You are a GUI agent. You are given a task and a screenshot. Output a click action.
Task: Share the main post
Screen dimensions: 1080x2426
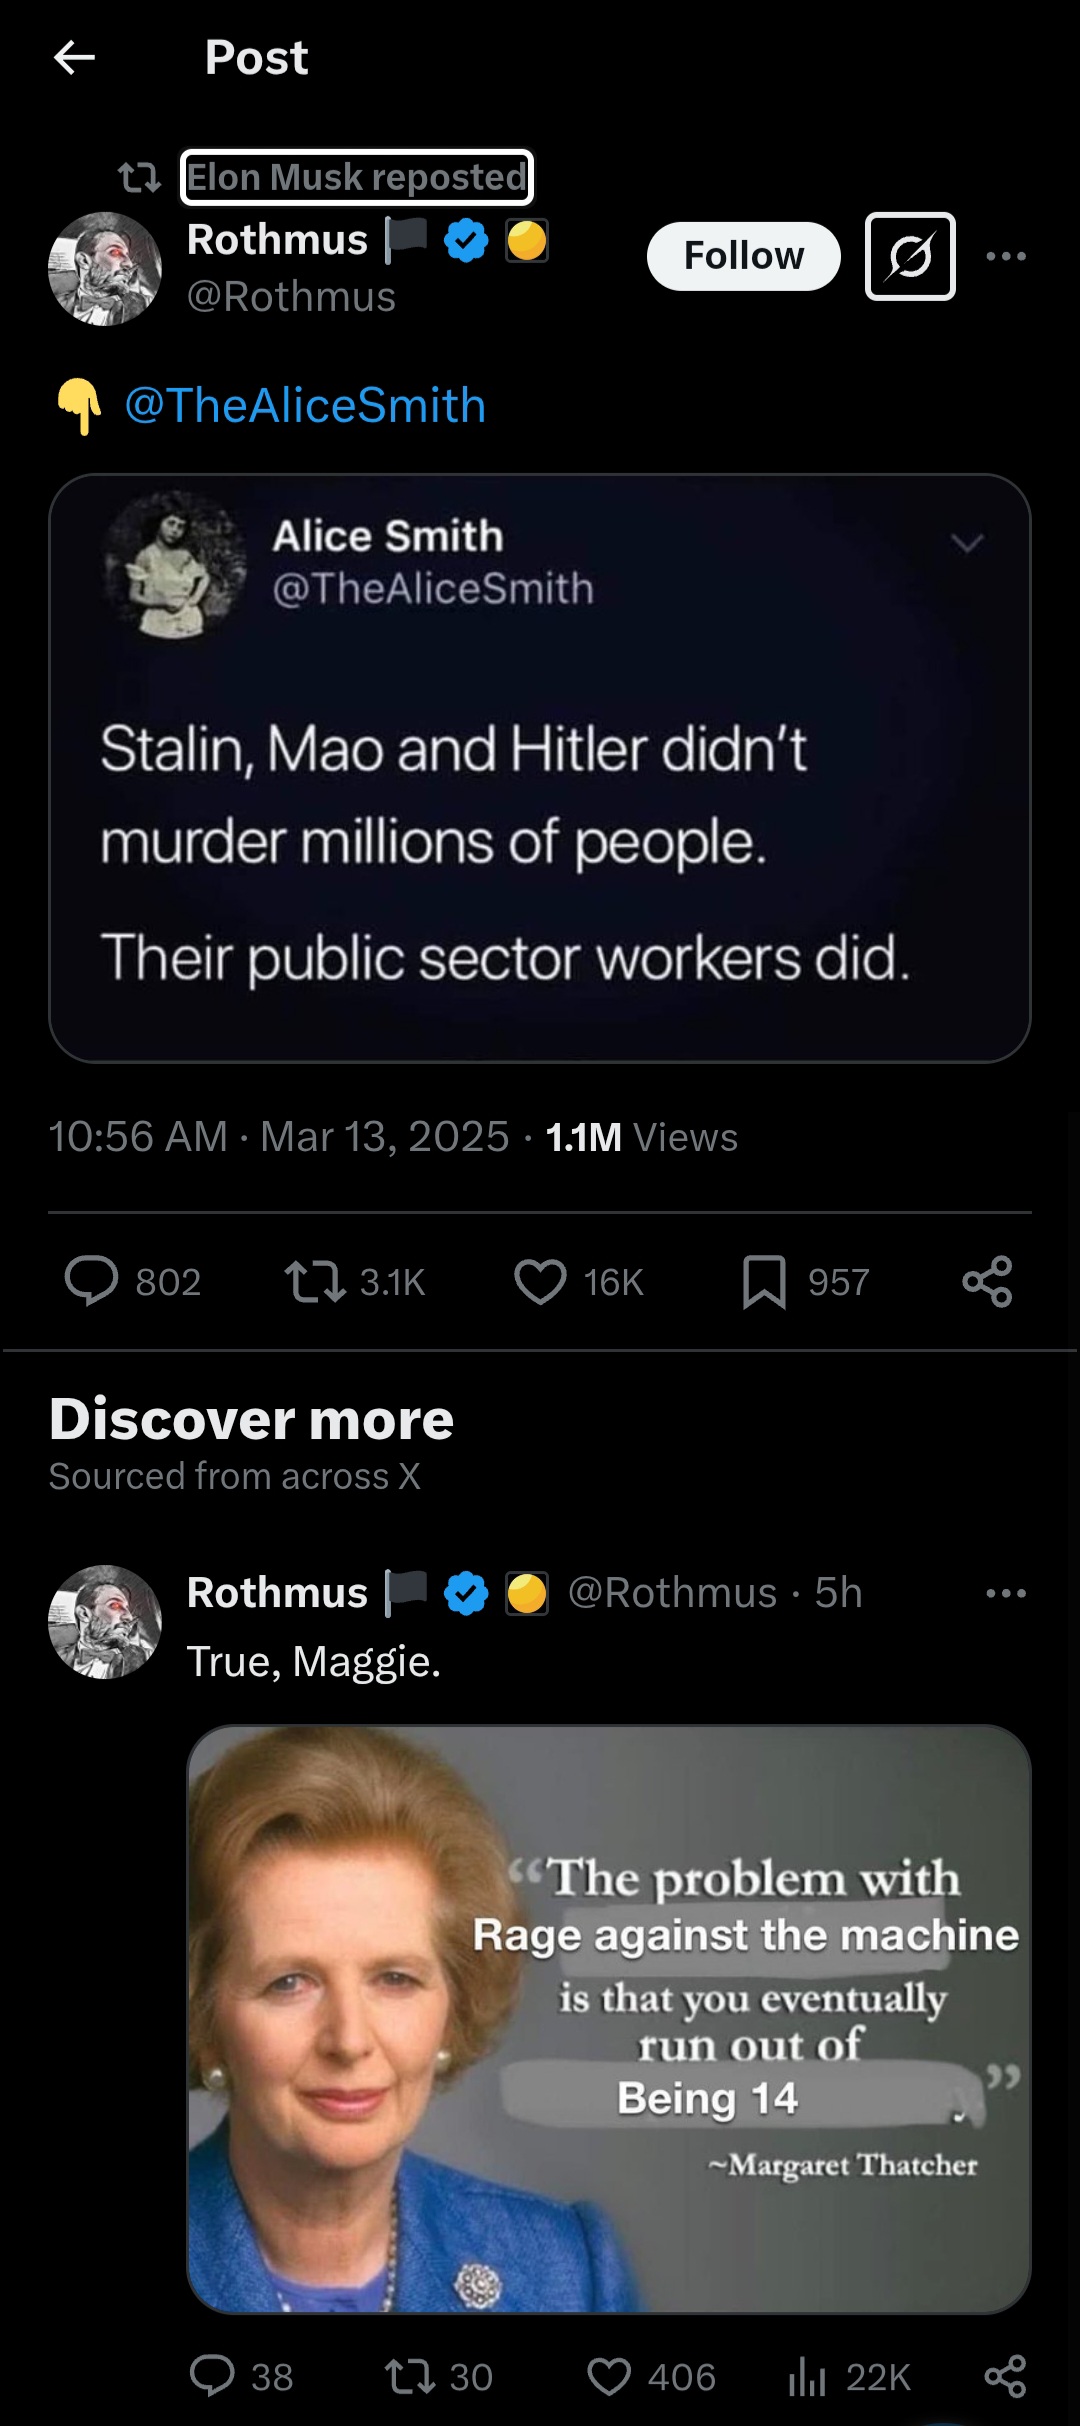point(987,1281)
